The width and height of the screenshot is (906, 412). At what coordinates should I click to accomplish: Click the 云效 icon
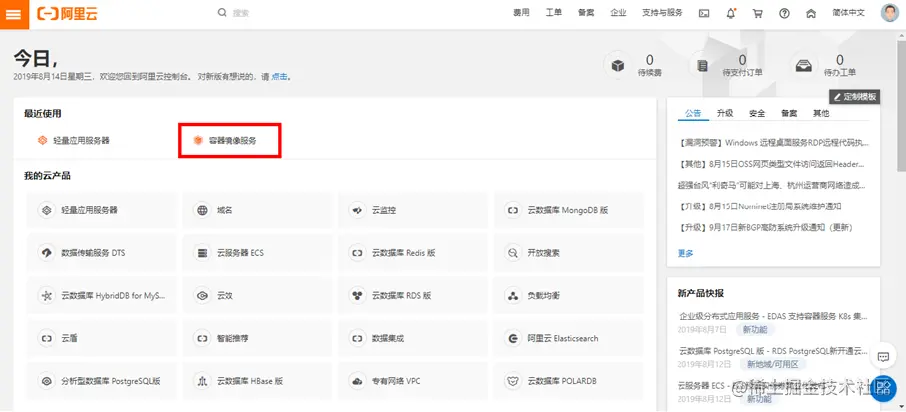(202, 296)
